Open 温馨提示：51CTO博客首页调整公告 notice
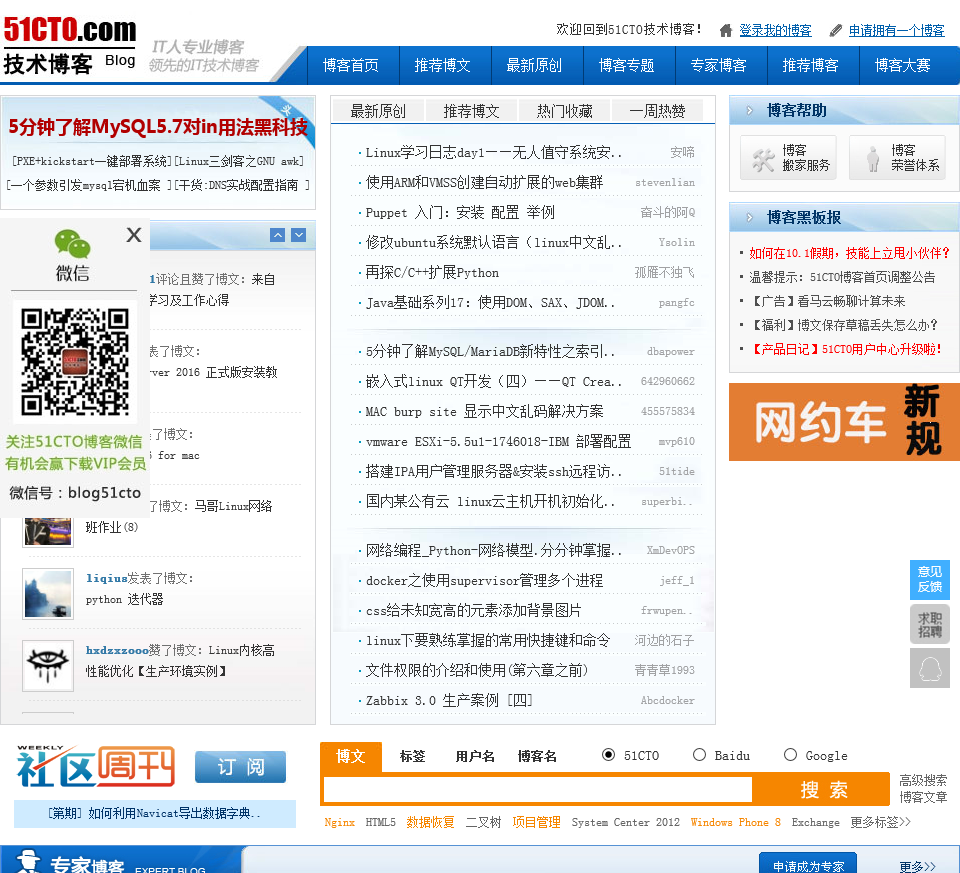The width and height of the screenshot is (960, 873). (842, 277)
